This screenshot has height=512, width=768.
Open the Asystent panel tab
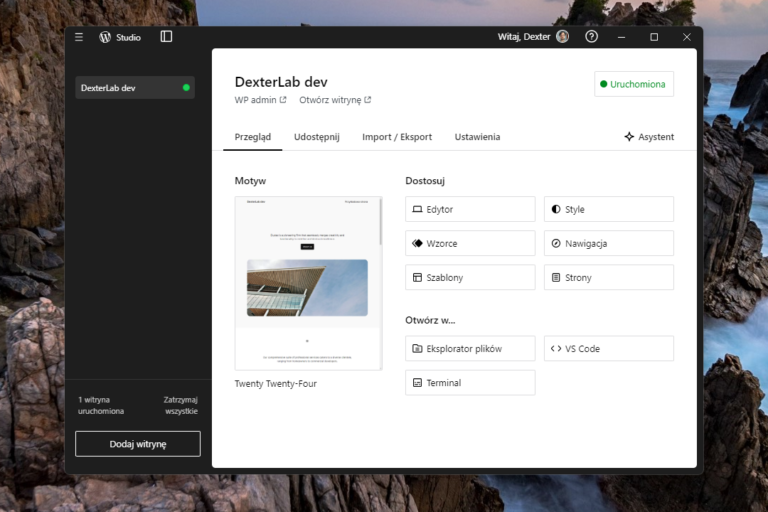coord(649,137)
